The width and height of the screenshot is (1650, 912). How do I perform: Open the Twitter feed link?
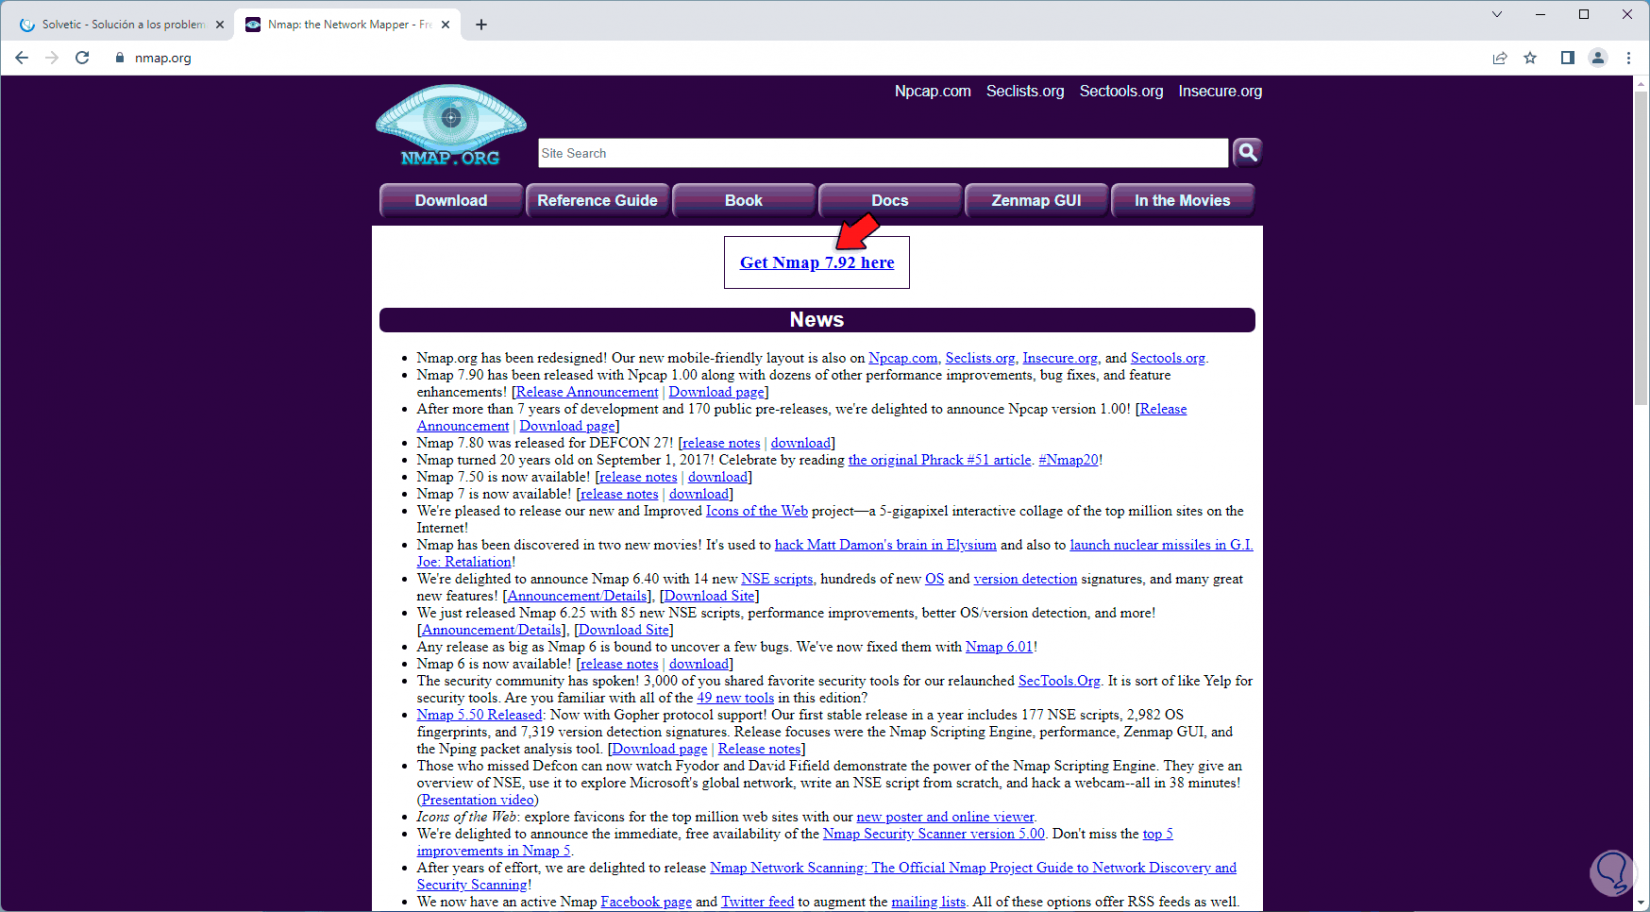(x=757, y=902)
